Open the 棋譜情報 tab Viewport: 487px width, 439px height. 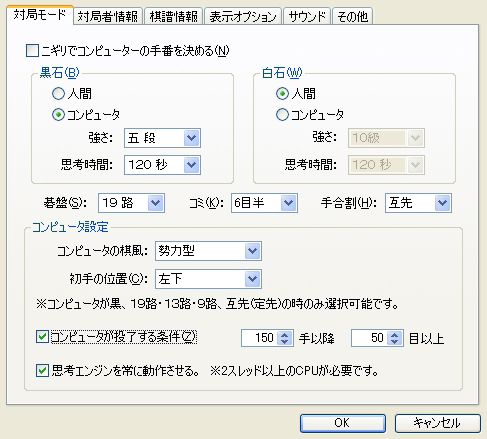tap(173, 16)
